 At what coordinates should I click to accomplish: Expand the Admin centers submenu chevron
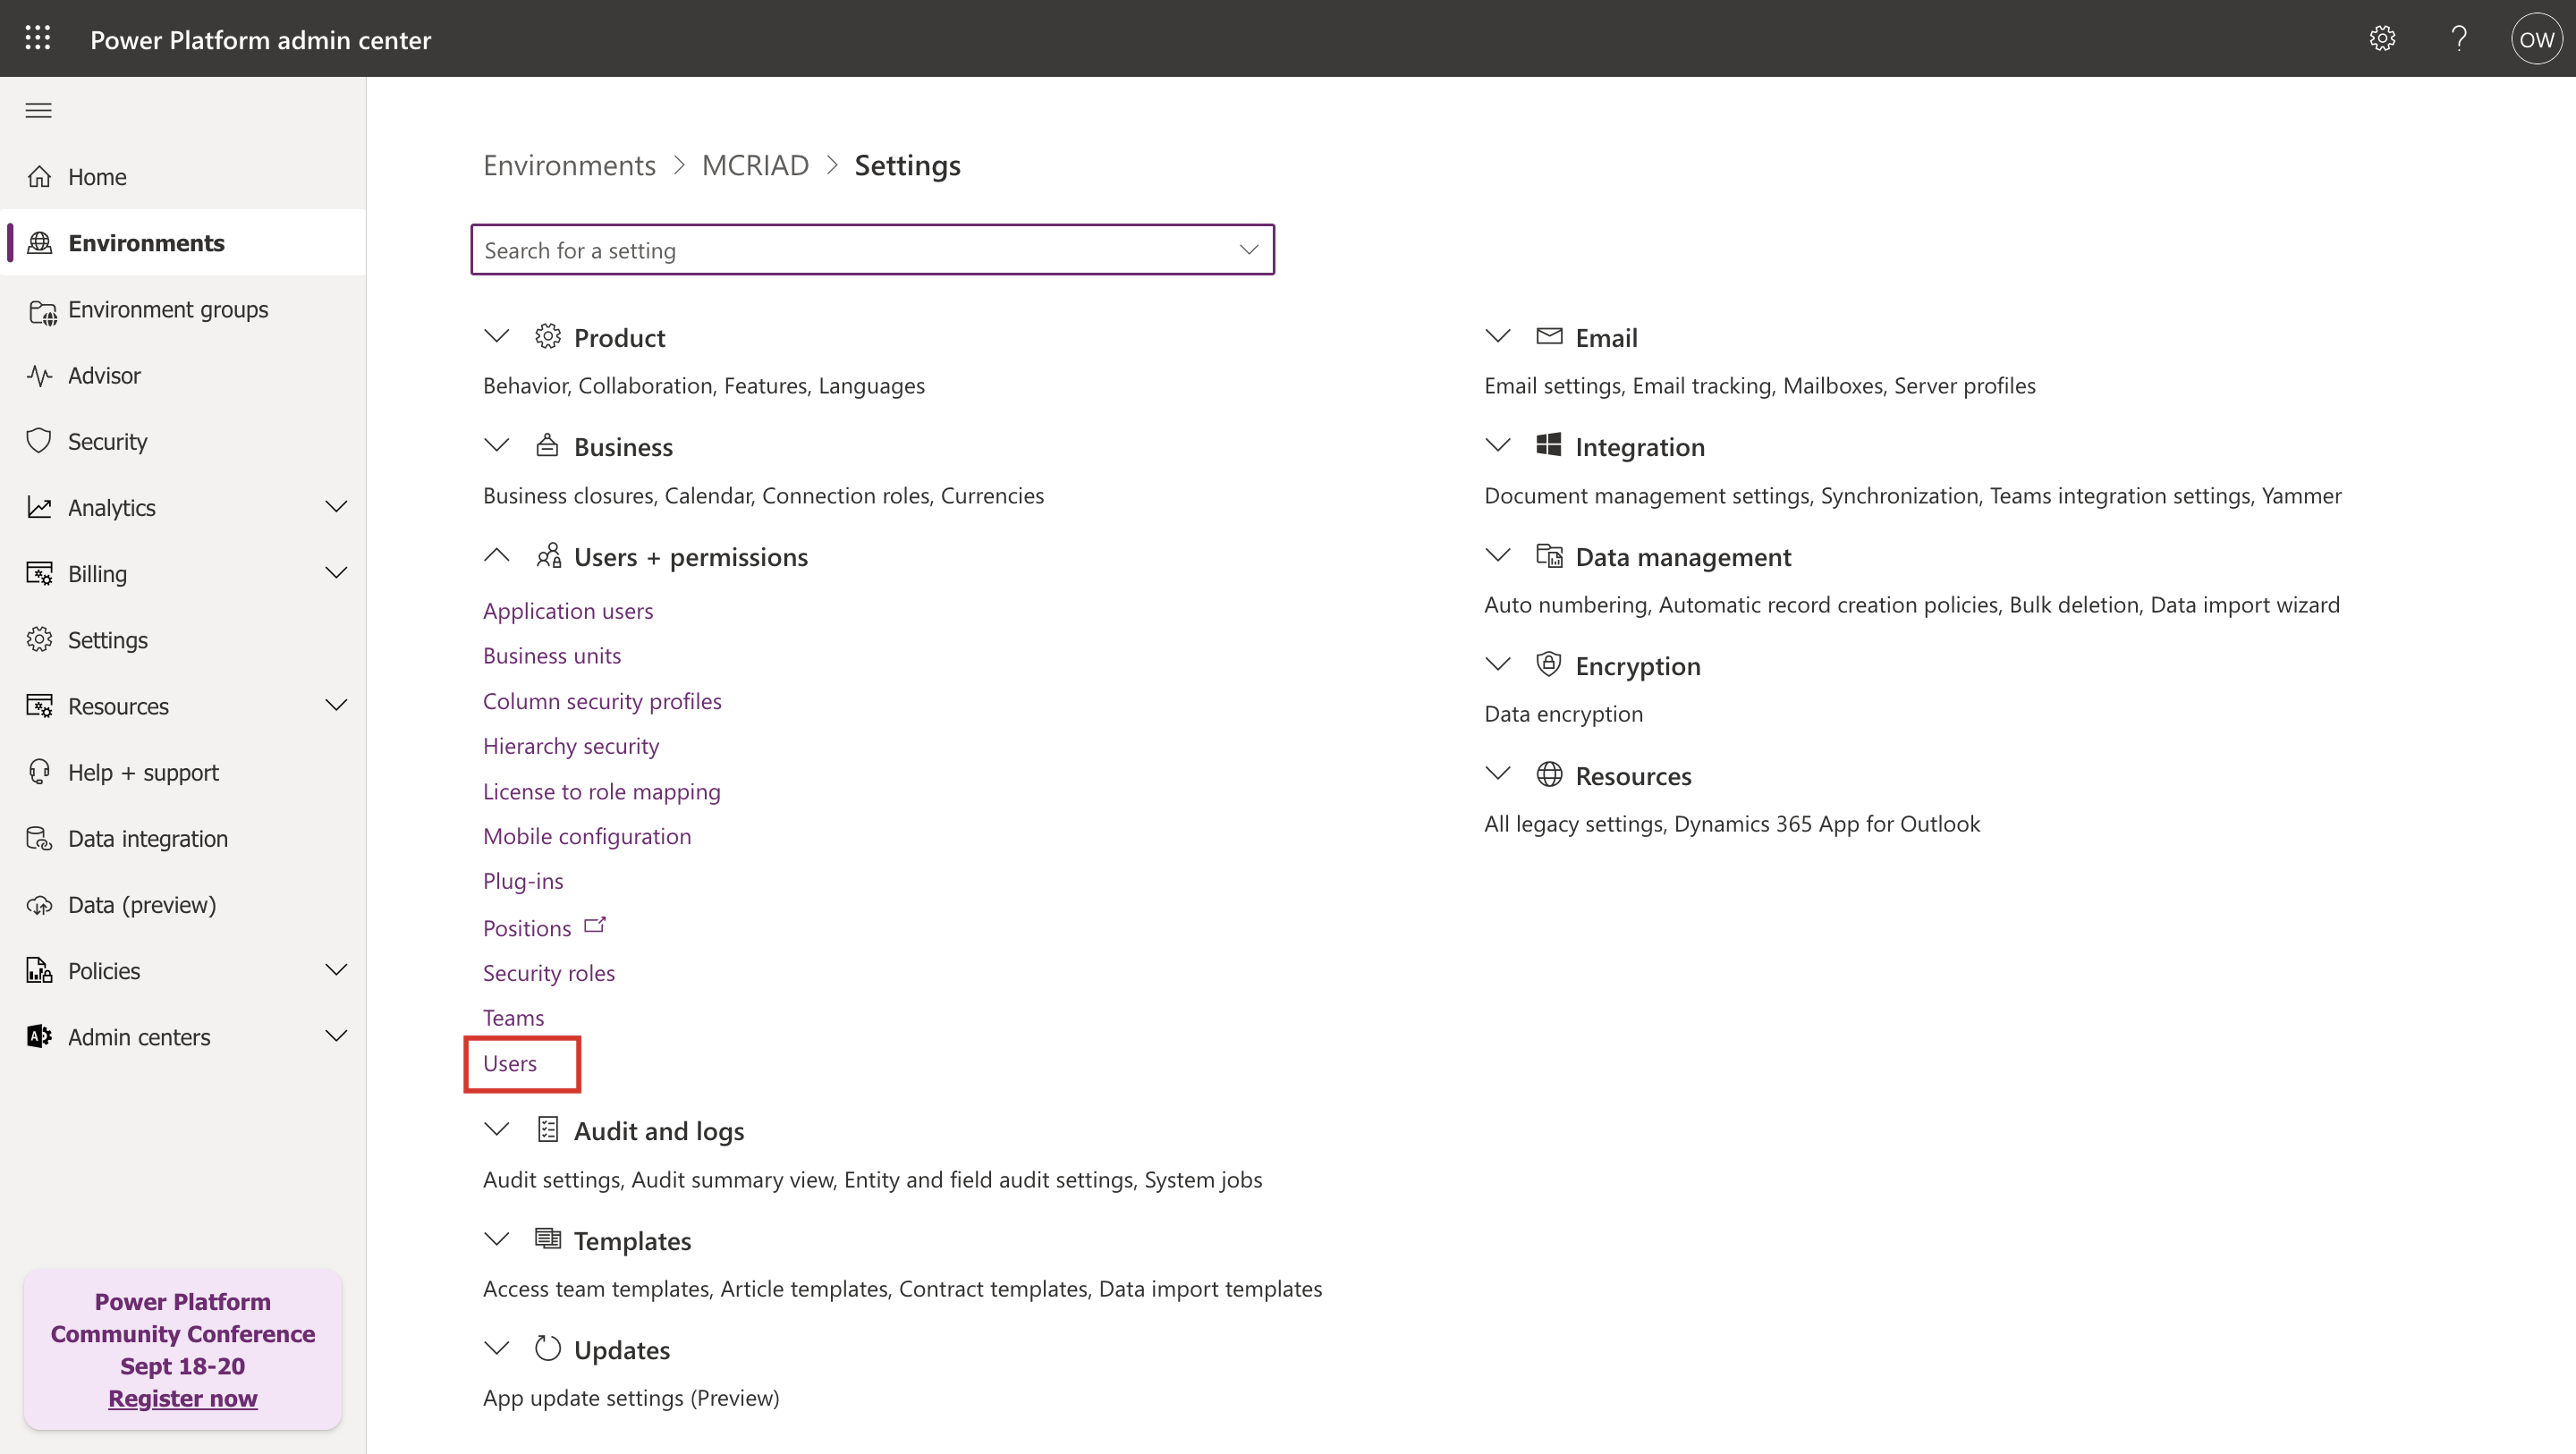click(337, 1036)
